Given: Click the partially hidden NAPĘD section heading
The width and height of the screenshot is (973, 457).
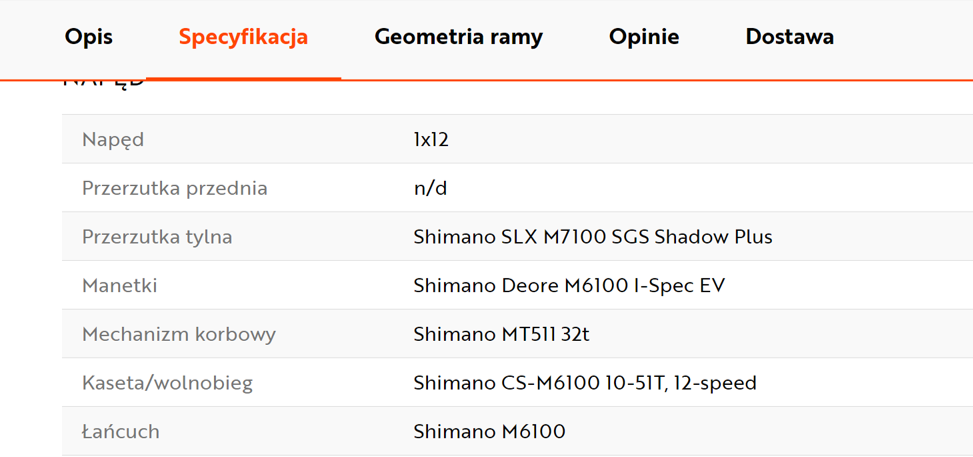Looking at the screenshot, I should pos(104,84).
